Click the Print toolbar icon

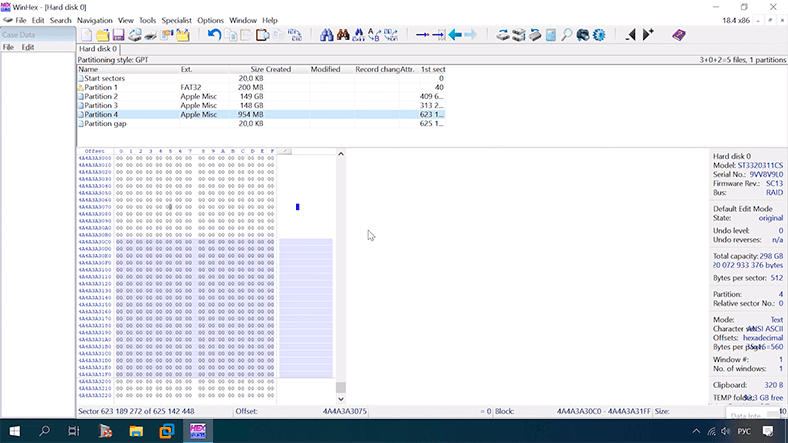tap(150, 35)
